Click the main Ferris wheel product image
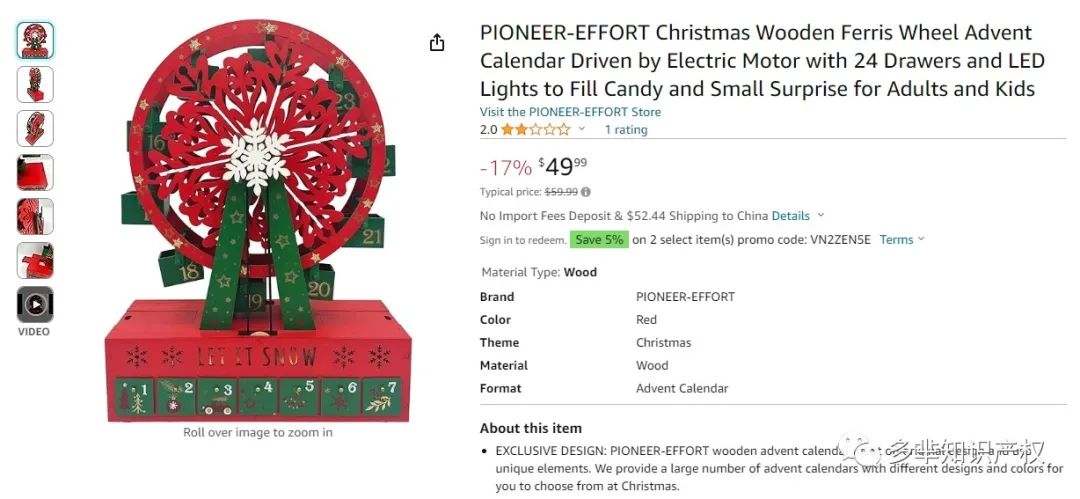The width and height of the screenshot is (1080, 499). click(258, 221)
